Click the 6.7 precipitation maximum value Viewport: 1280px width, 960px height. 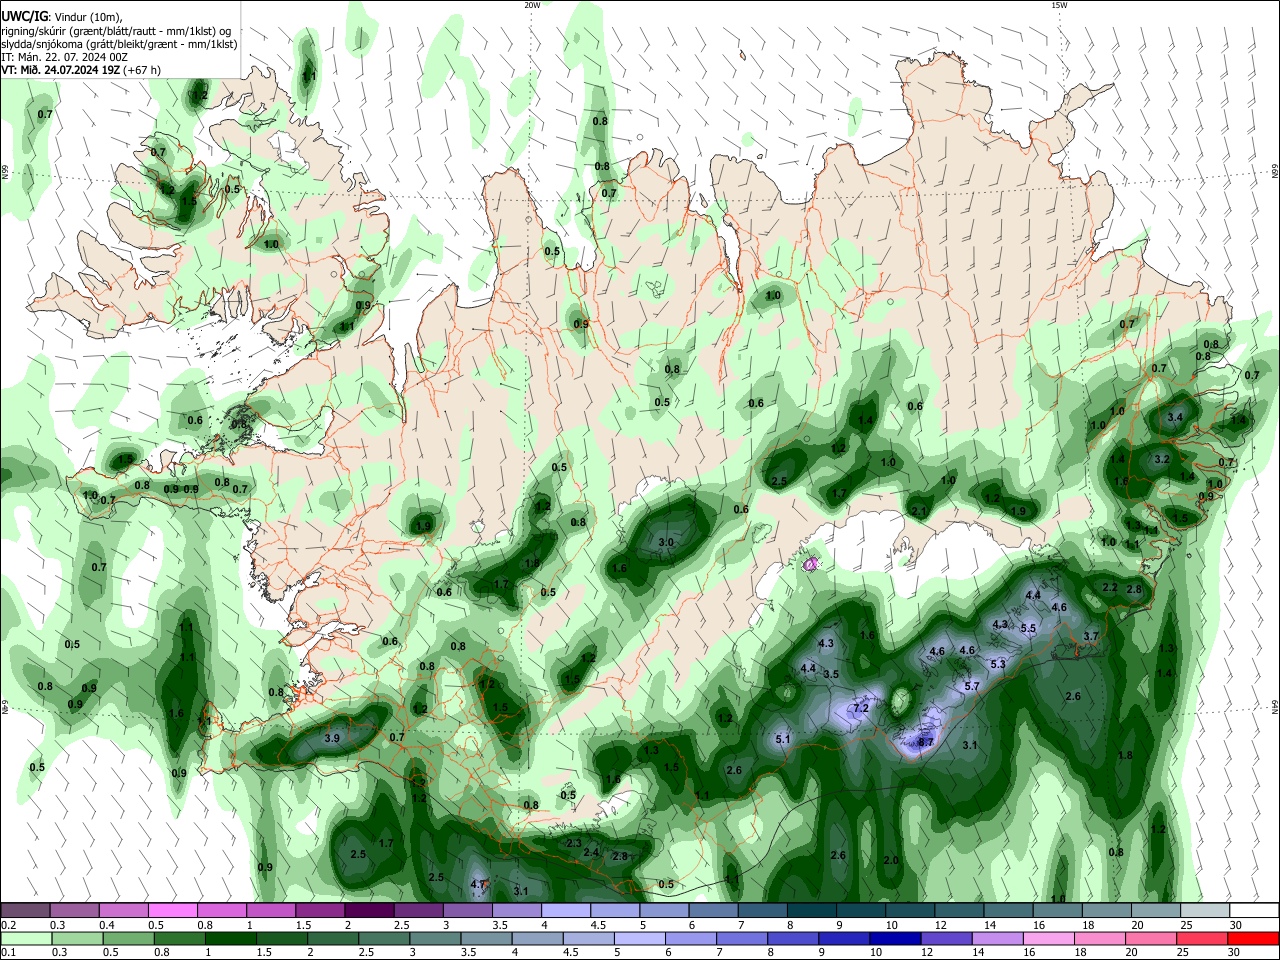tap(925, 742)
